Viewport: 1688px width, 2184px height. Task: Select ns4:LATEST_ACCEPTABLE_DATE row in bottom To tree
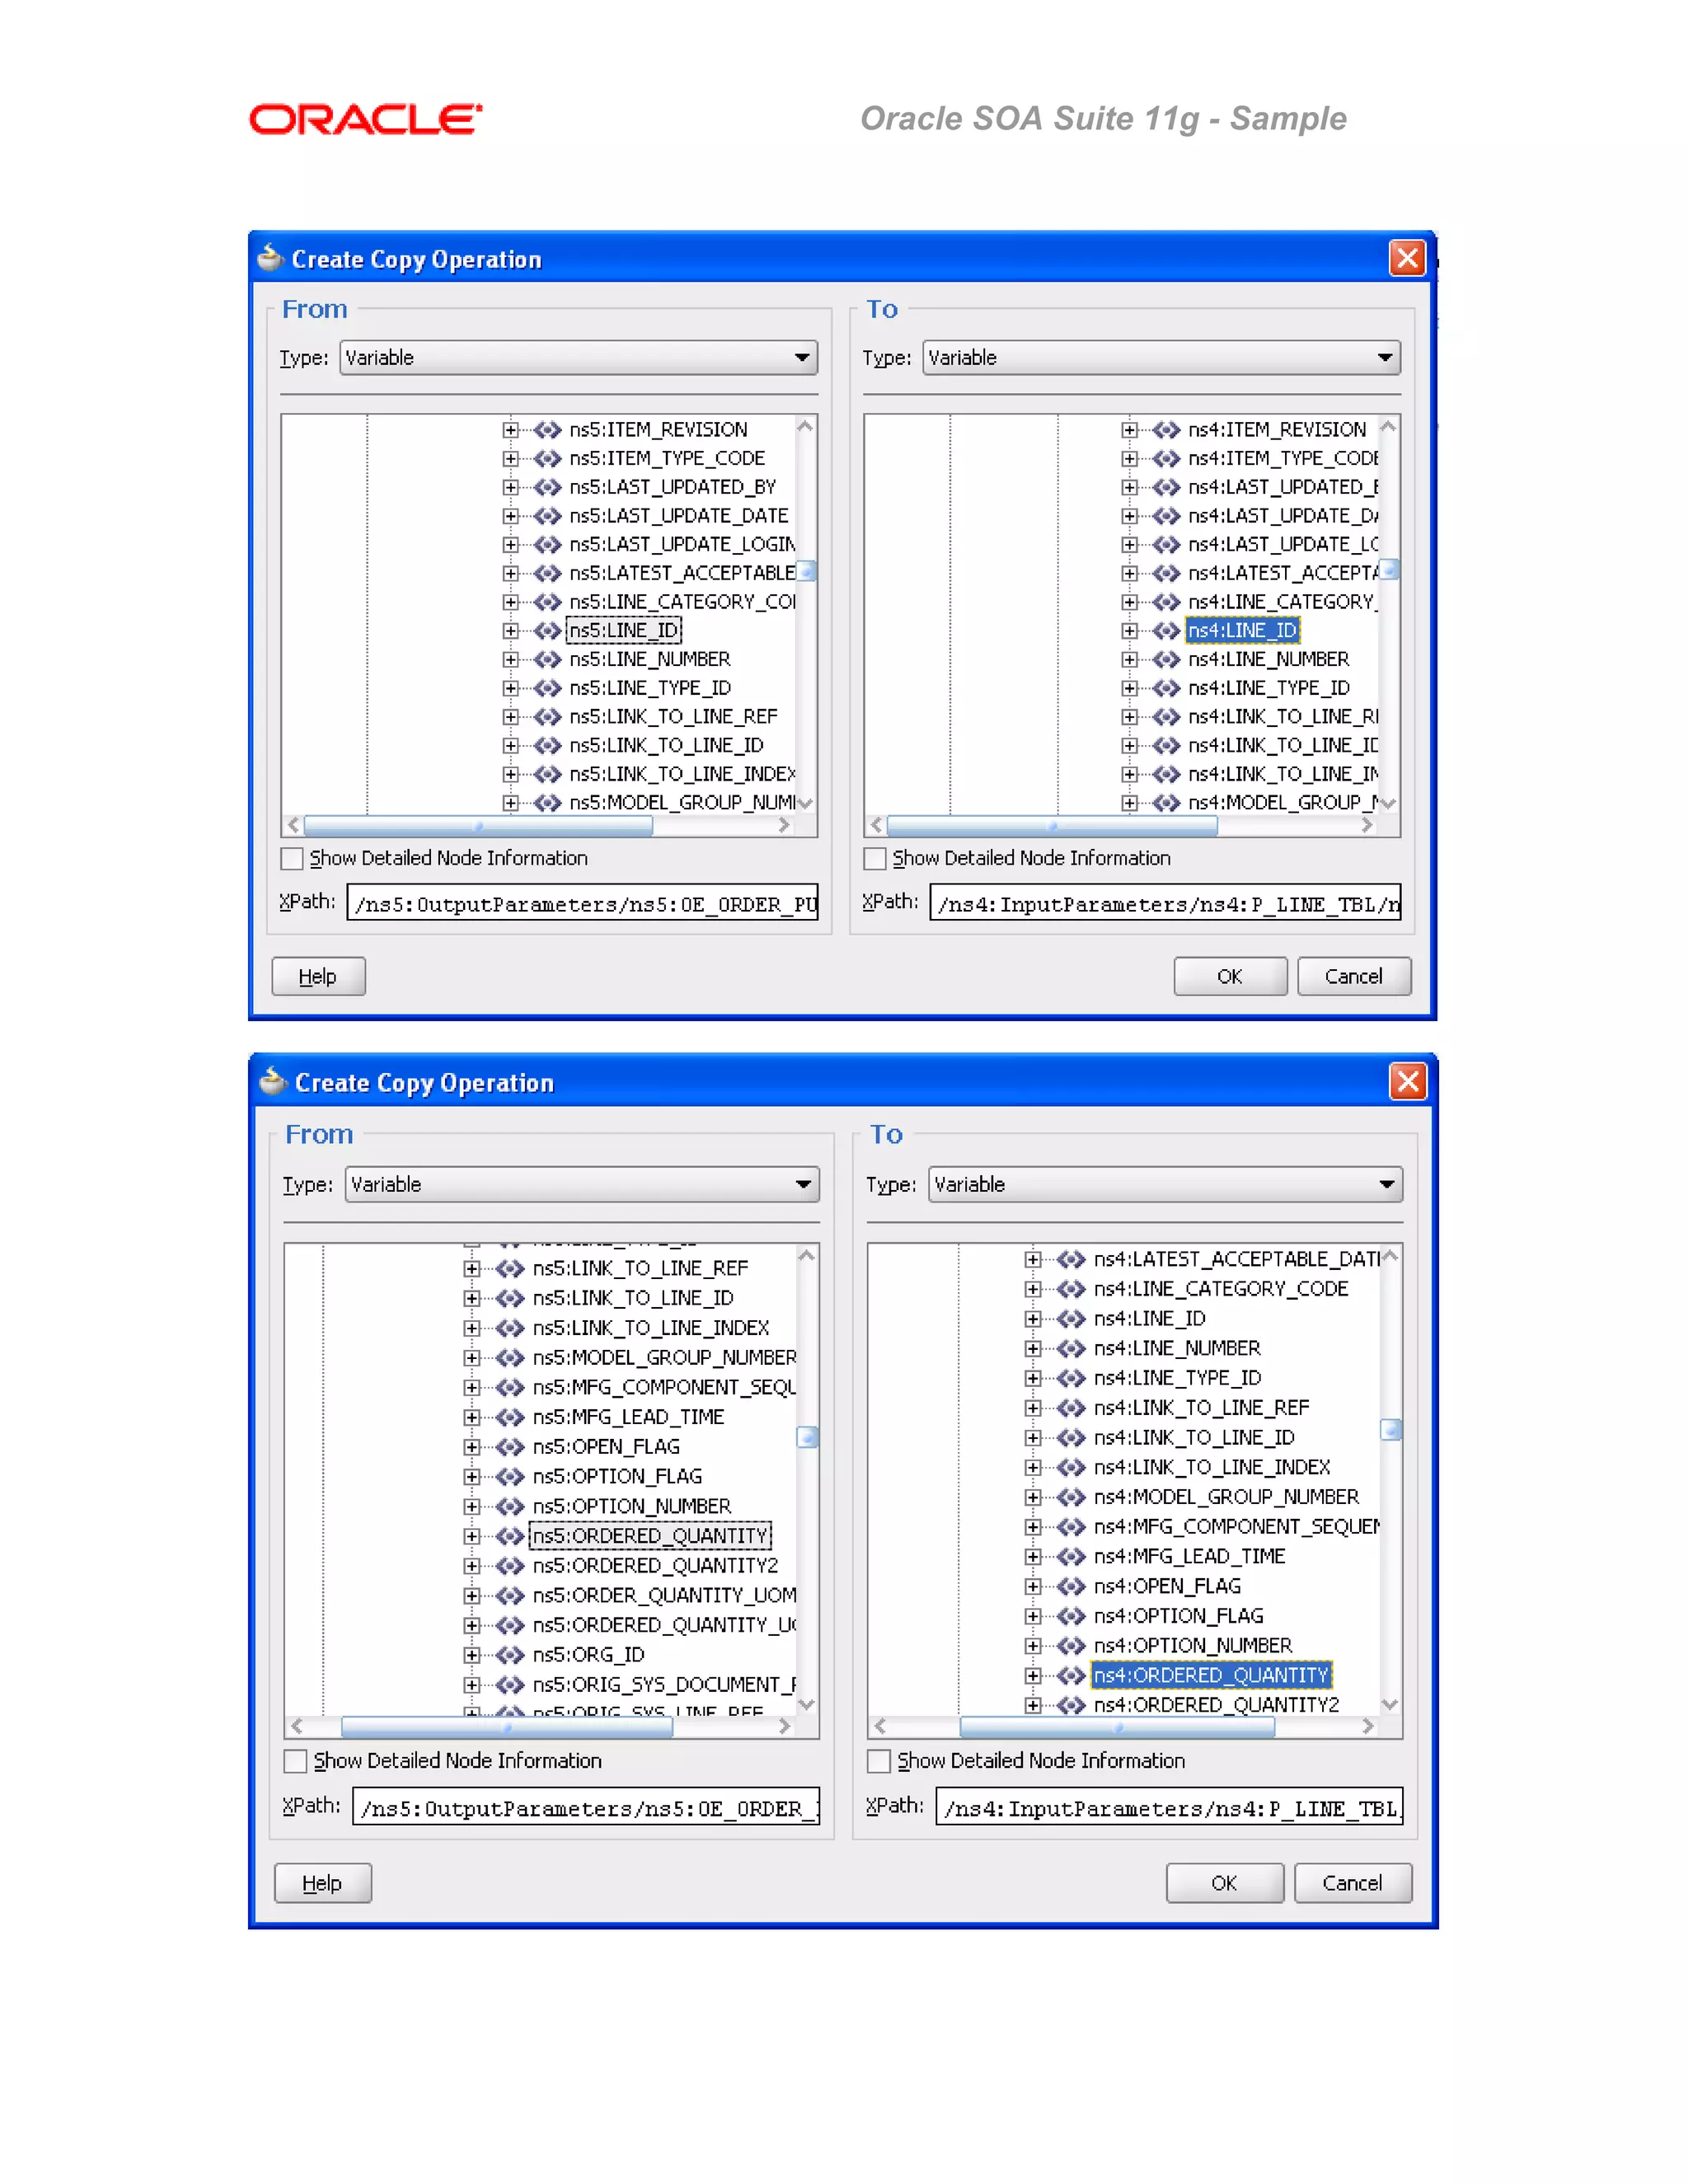click(x=1236, y=1260)
